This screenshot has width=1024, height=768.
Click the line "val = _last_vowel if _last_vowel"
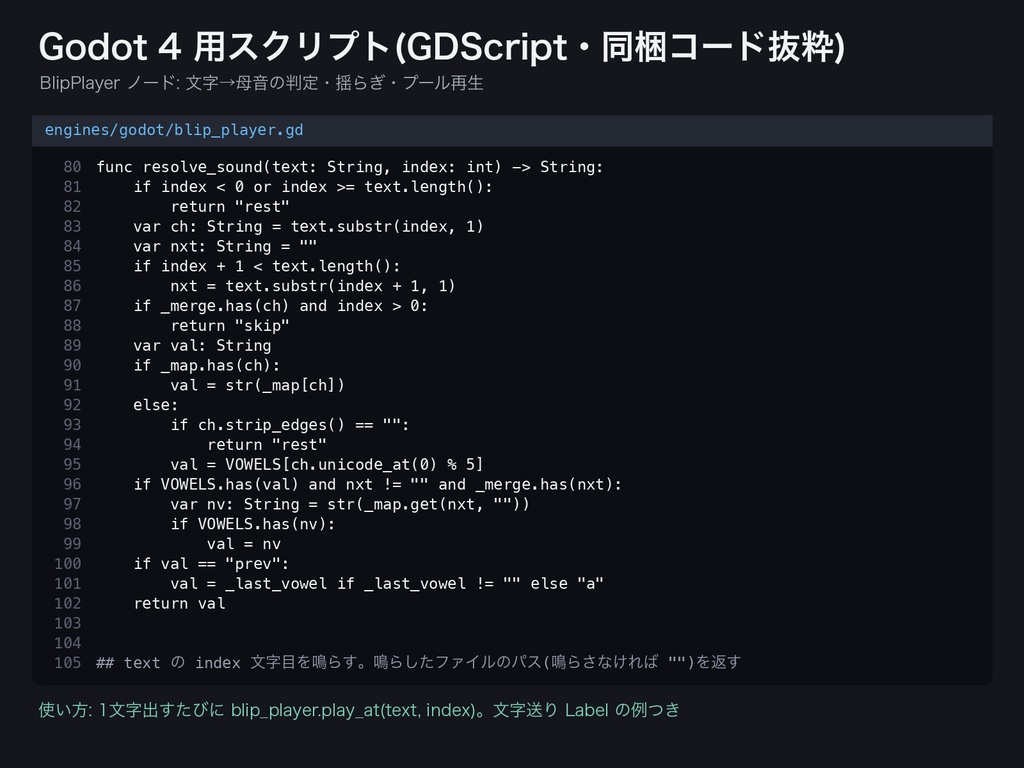[x=387, y=584]
